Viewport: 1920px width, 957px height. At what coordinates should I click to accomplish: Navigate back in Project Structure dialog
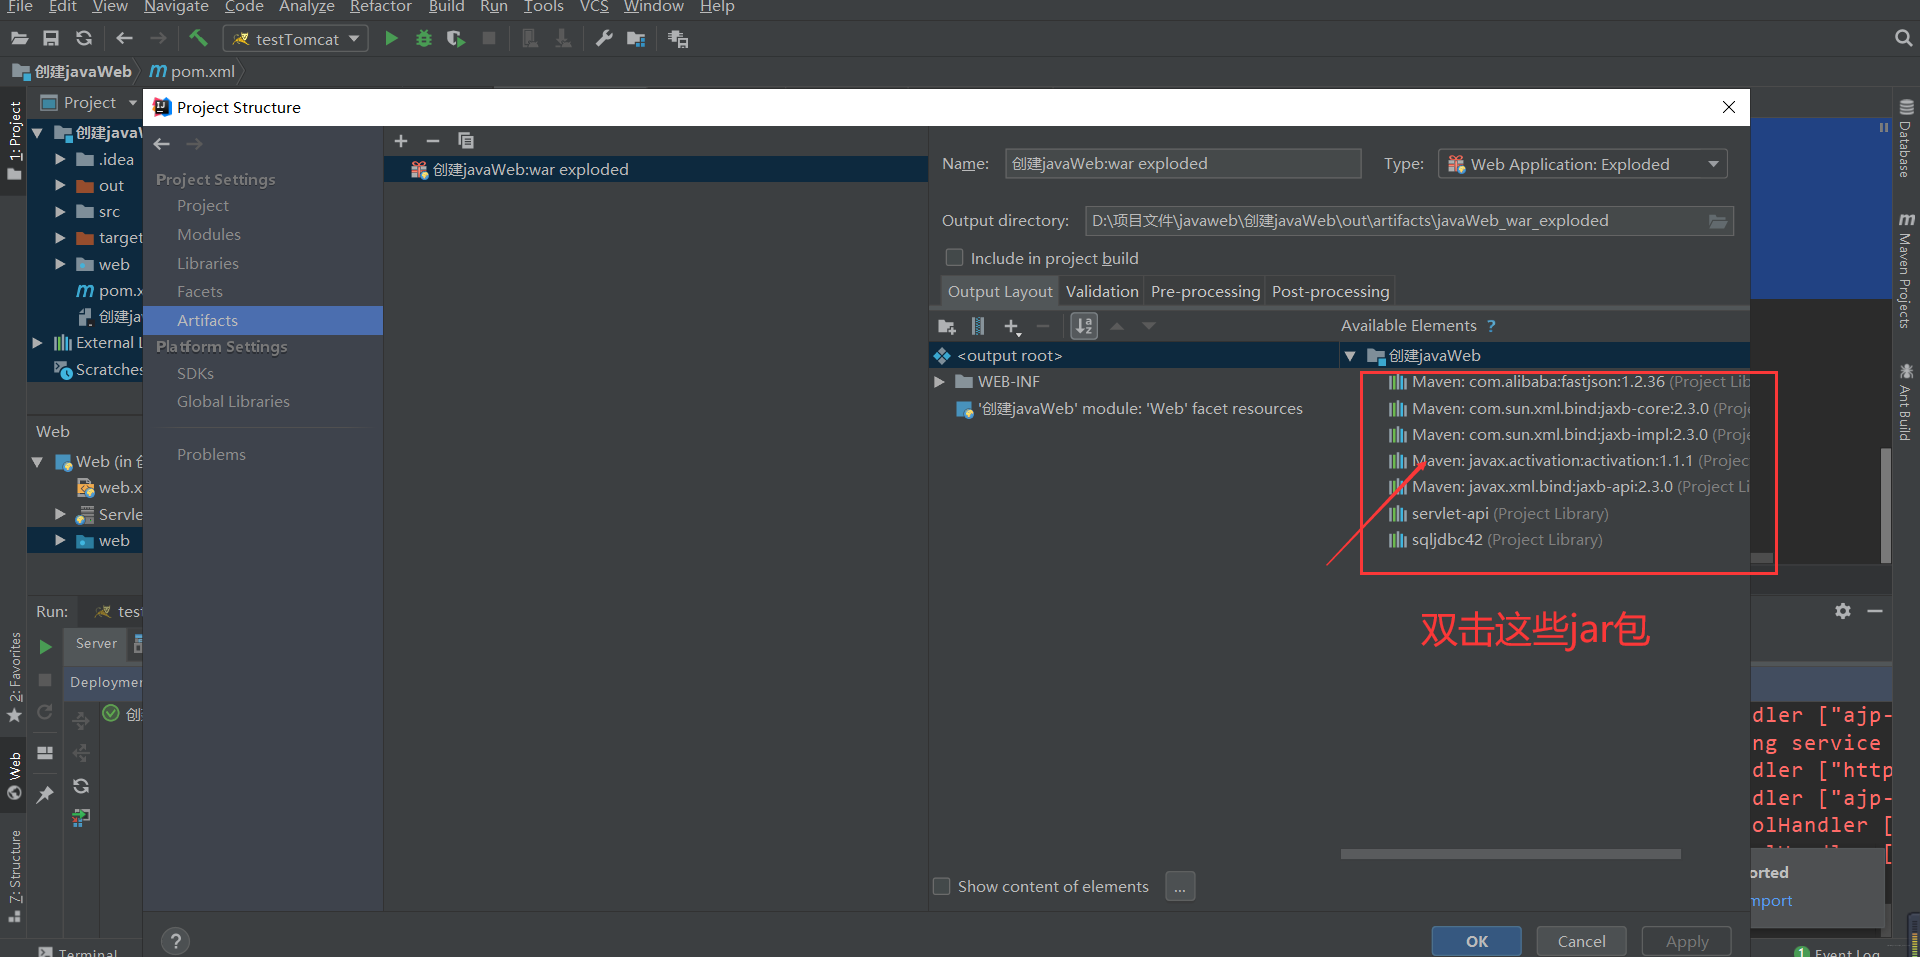(x=162, y=144)
